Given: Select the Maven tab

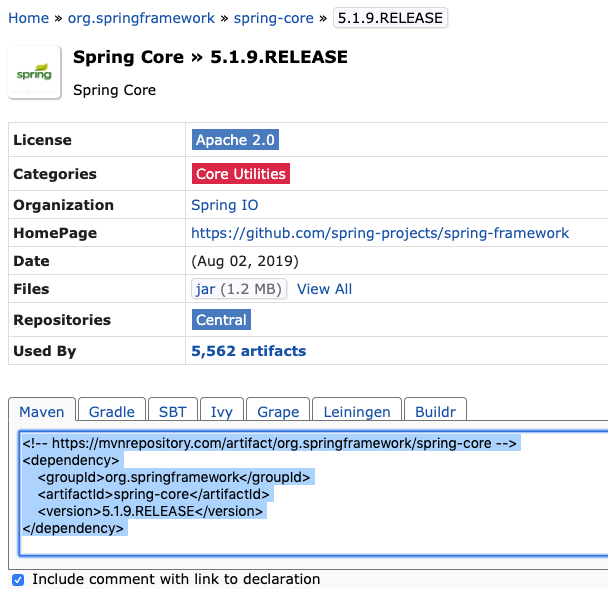Looking at the screenshot, I should click(x=42, y=411).
